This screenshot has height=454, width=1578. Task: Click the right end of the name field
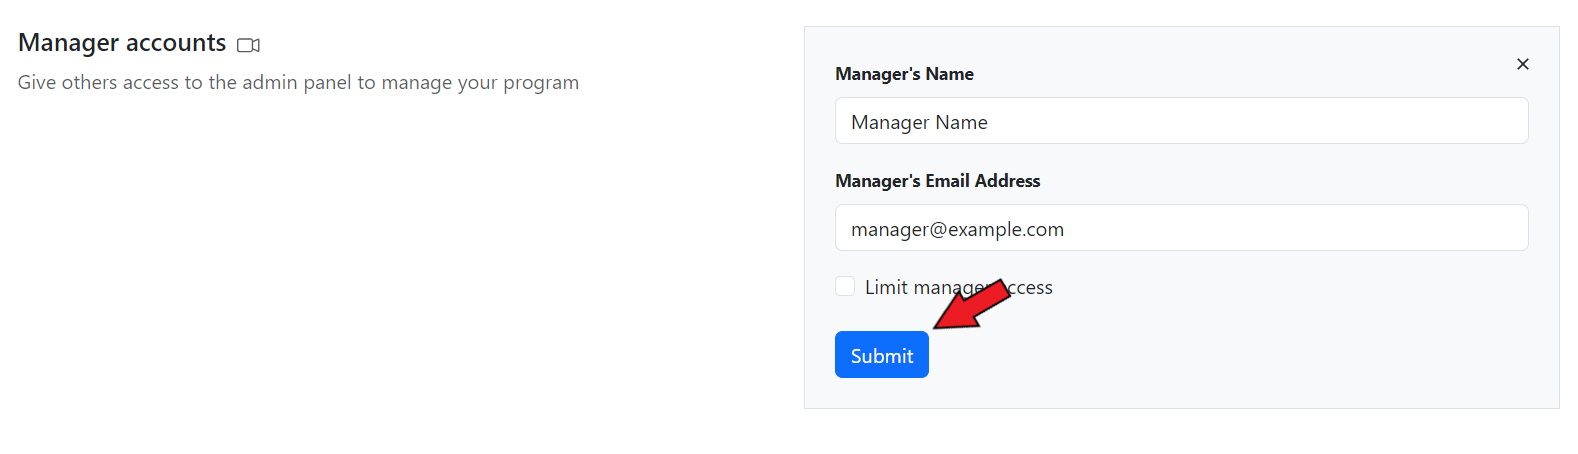point(1500,121)
